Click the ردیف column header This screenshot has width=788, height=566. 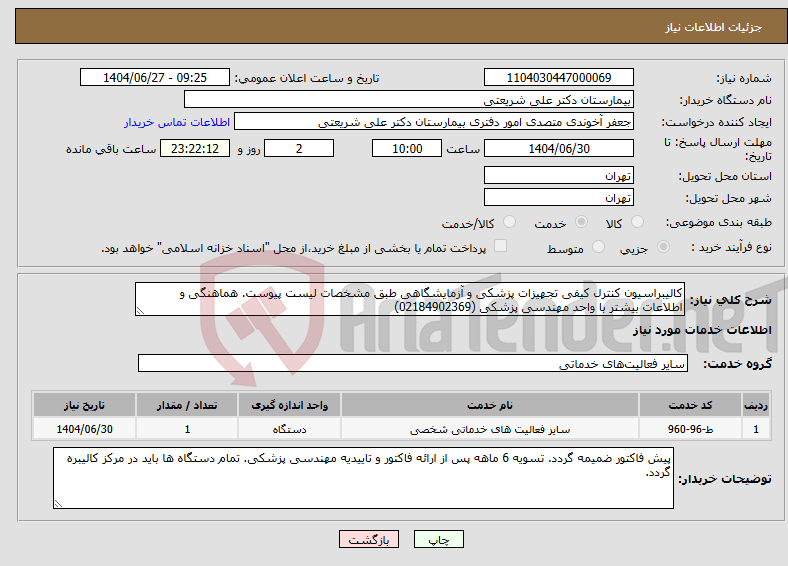tap(756, 405)
